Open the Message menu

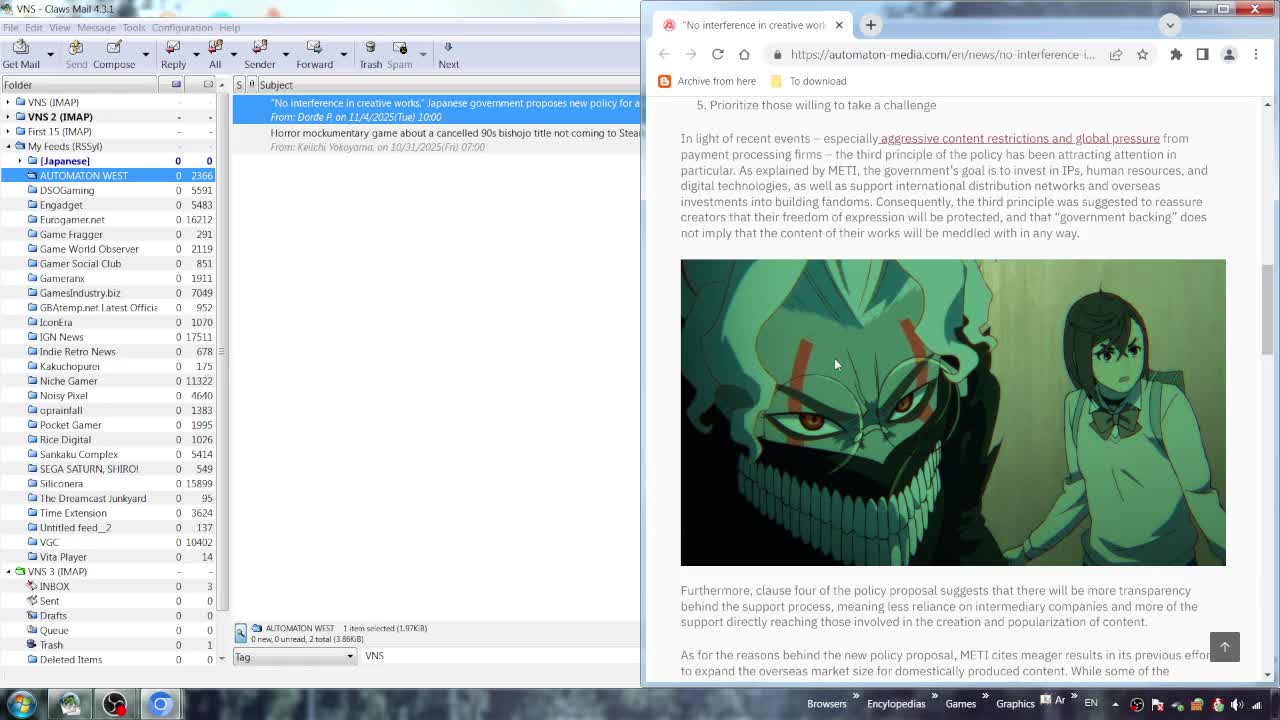point(96,27)
